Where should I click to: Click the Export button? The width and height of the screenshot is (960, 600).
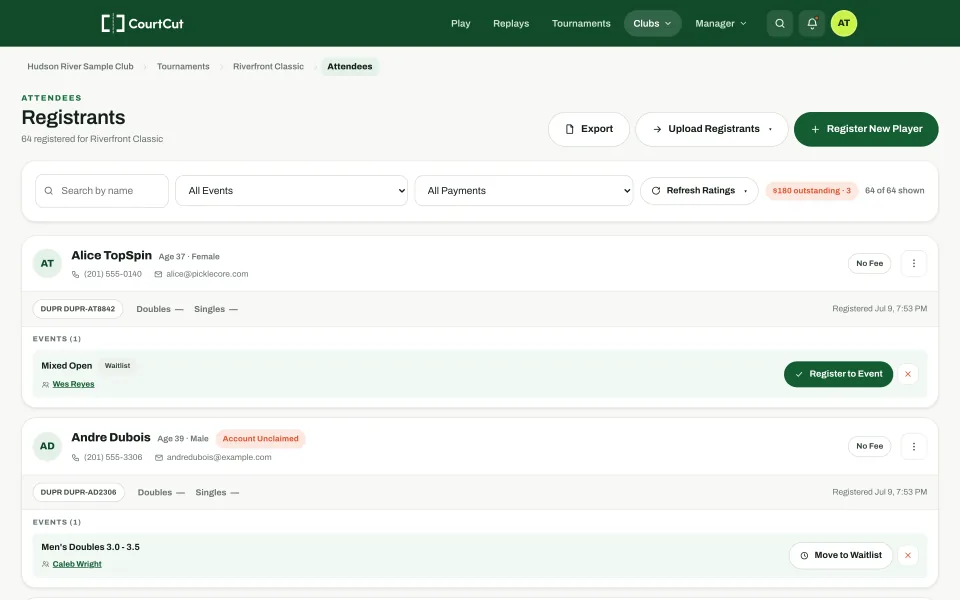pos(588,129)
